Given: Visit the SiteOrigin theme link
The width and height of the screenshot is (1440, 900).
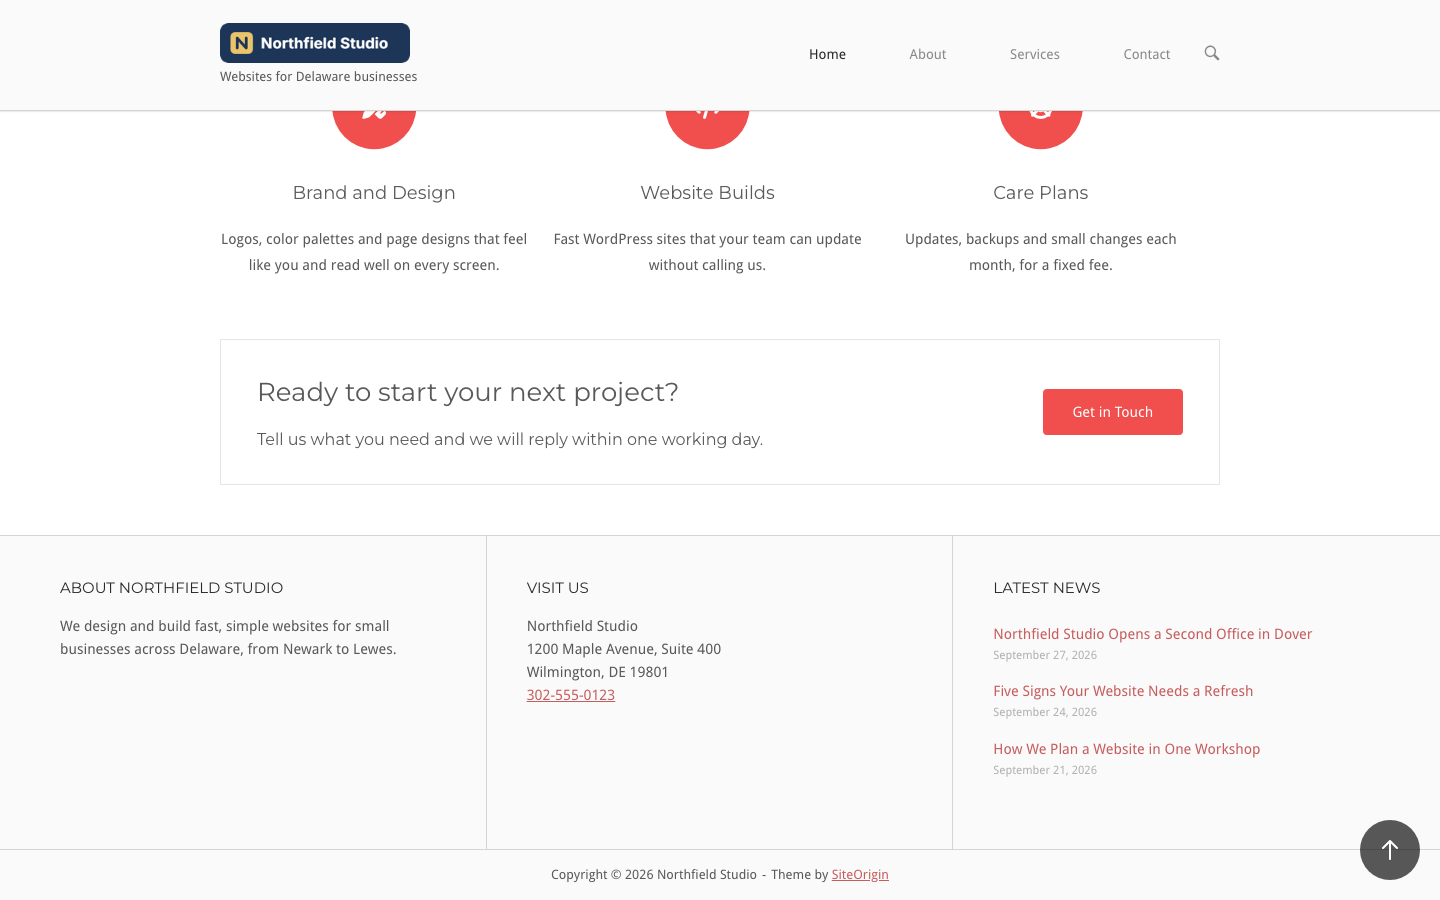Looking at the screenshot, I should coord(860,874).
